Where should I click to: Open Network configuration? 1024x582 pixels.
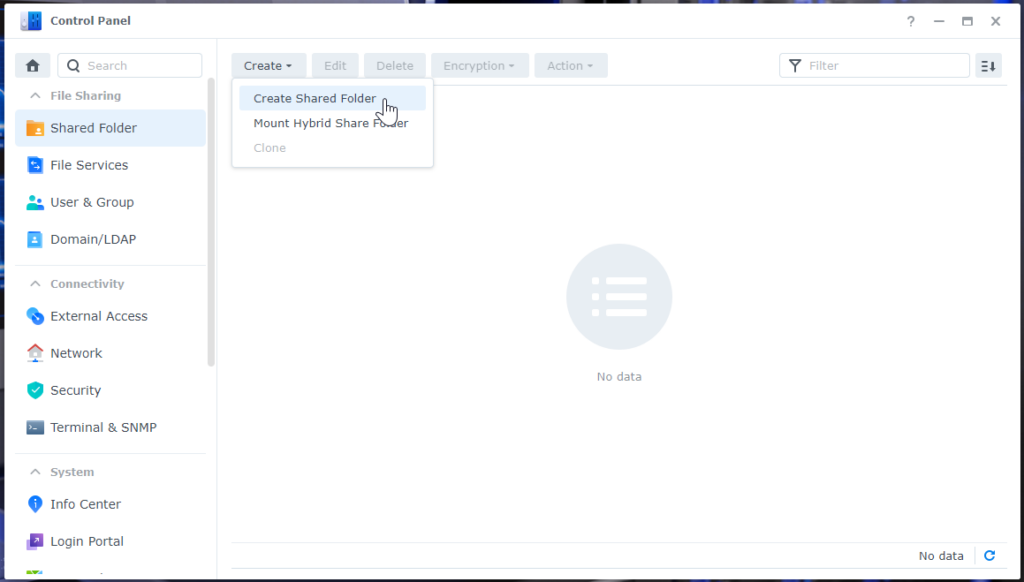tap(75, 352)
